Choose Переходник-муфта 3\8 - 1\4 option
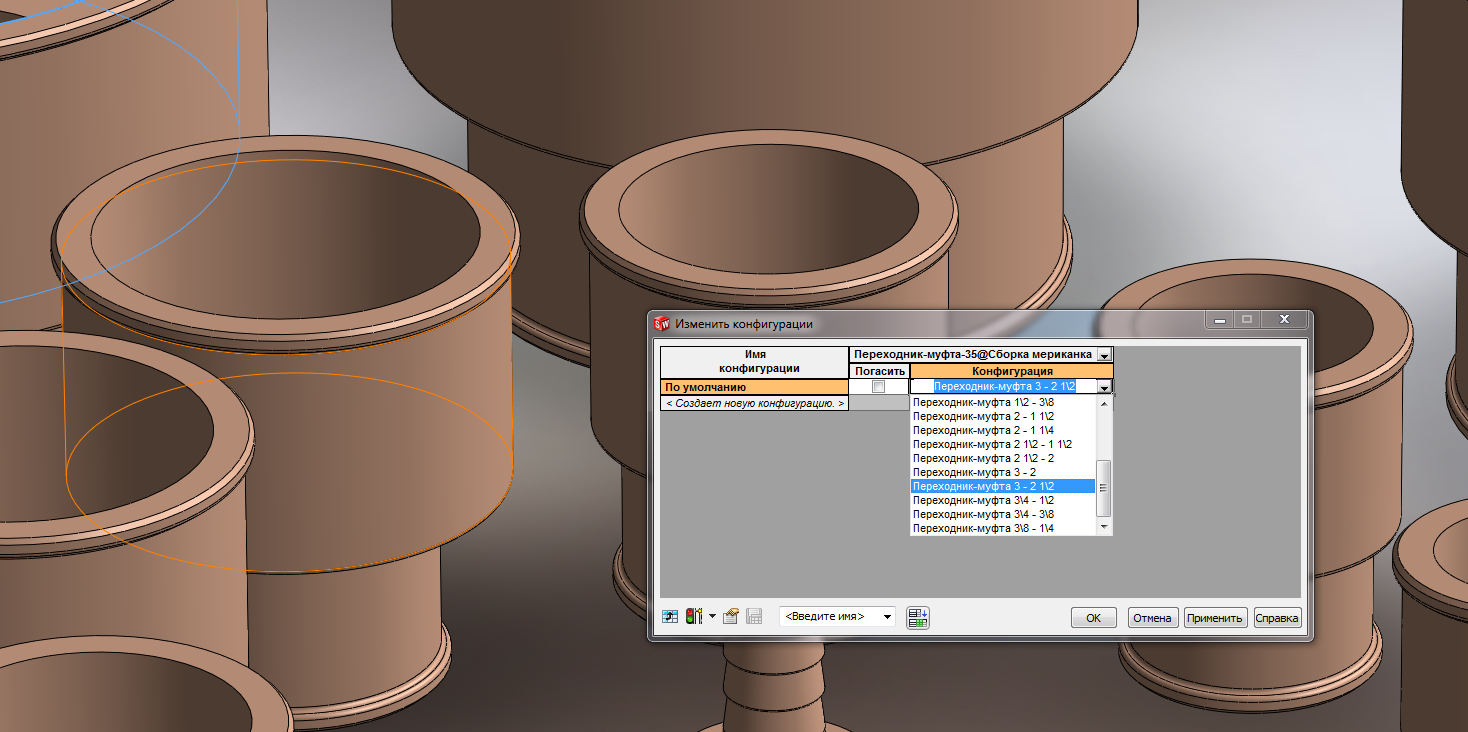 [1003, 528]
